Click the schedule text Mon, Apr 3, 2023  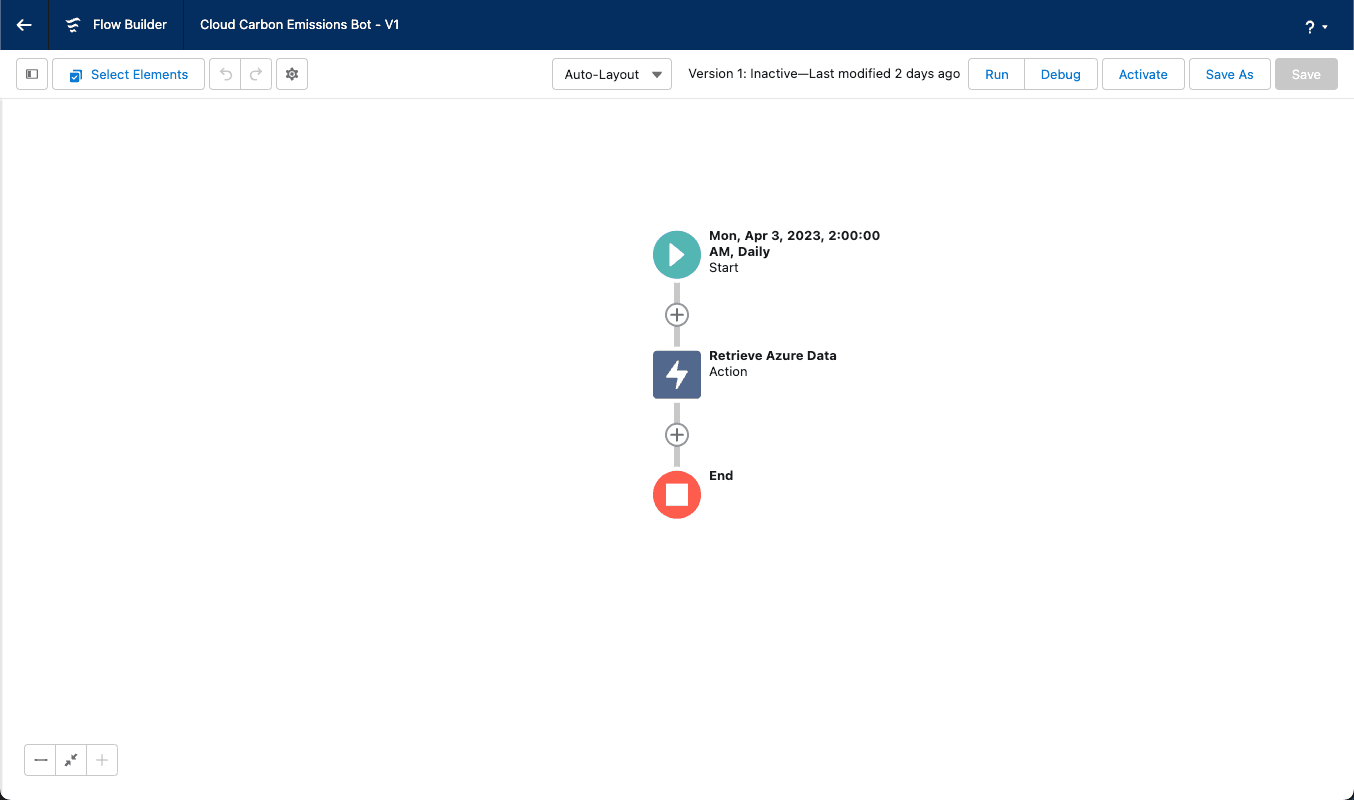(x=794, y=243)
